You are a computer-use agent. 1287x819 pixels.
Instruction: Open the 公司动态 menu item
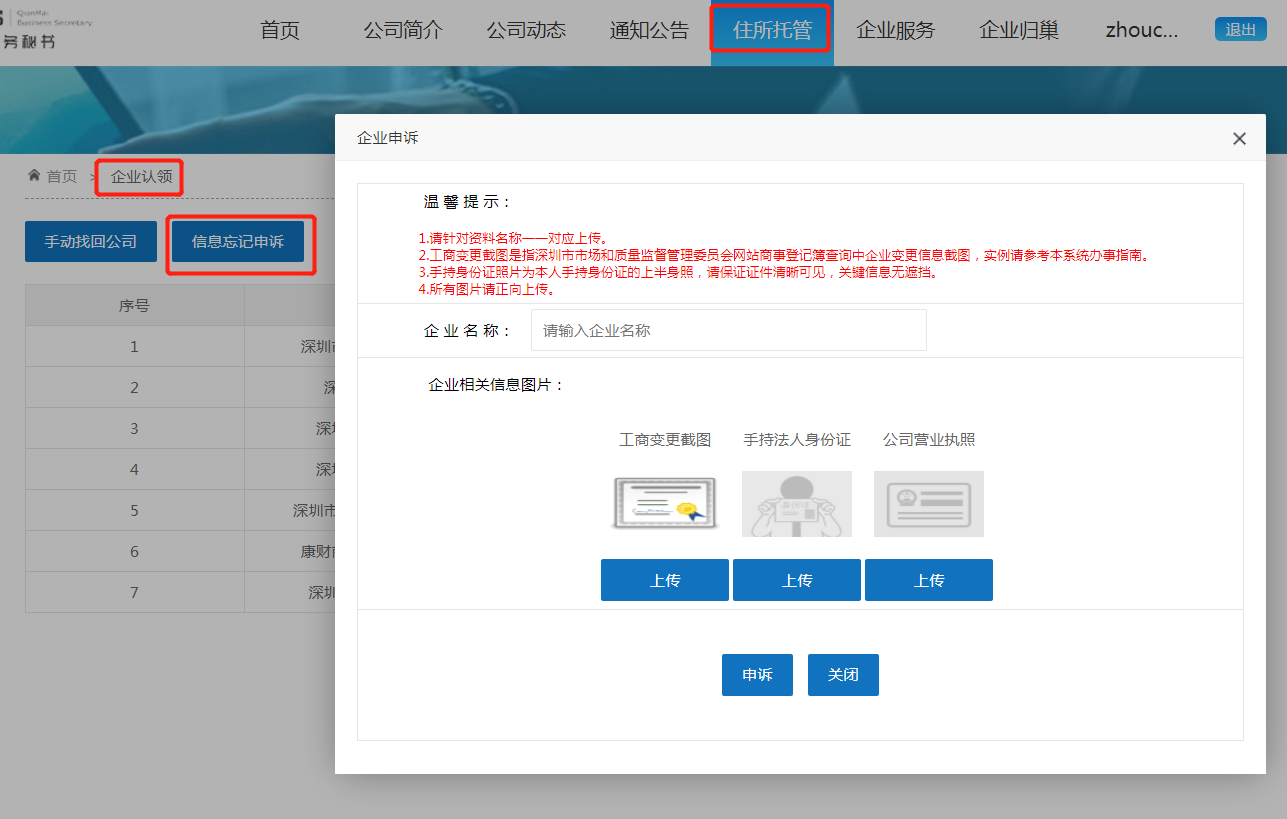click(x=526, y=30)
